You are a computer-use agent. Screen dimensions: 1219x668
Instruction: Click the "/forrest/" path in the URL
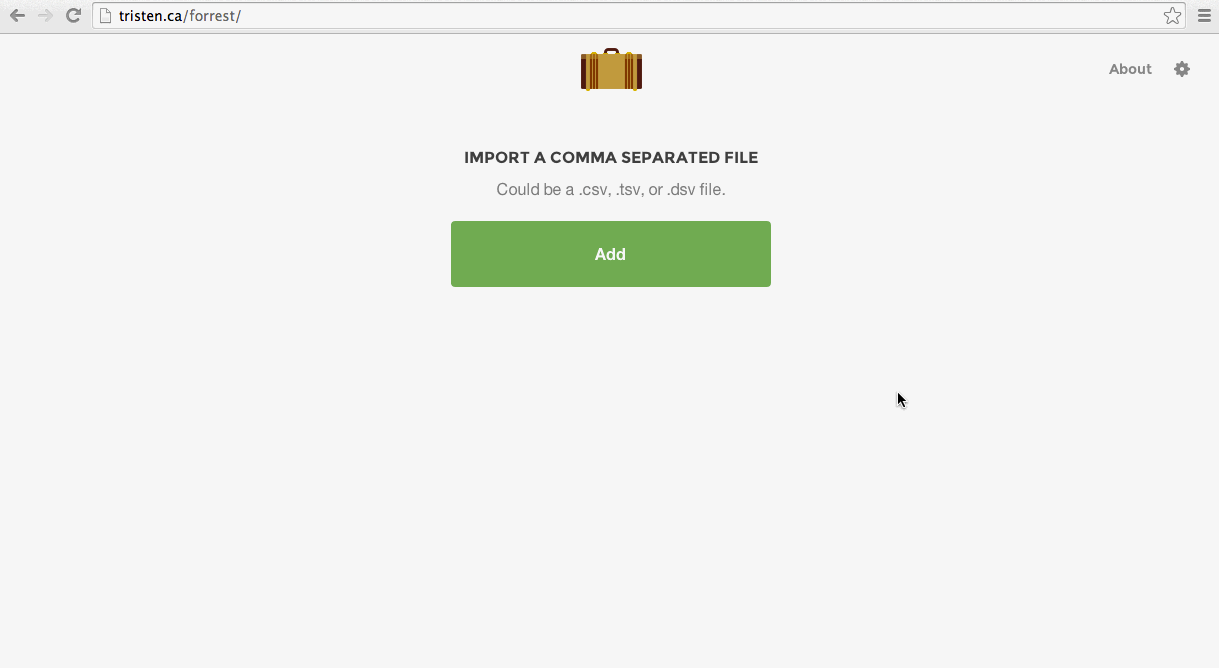212,16
